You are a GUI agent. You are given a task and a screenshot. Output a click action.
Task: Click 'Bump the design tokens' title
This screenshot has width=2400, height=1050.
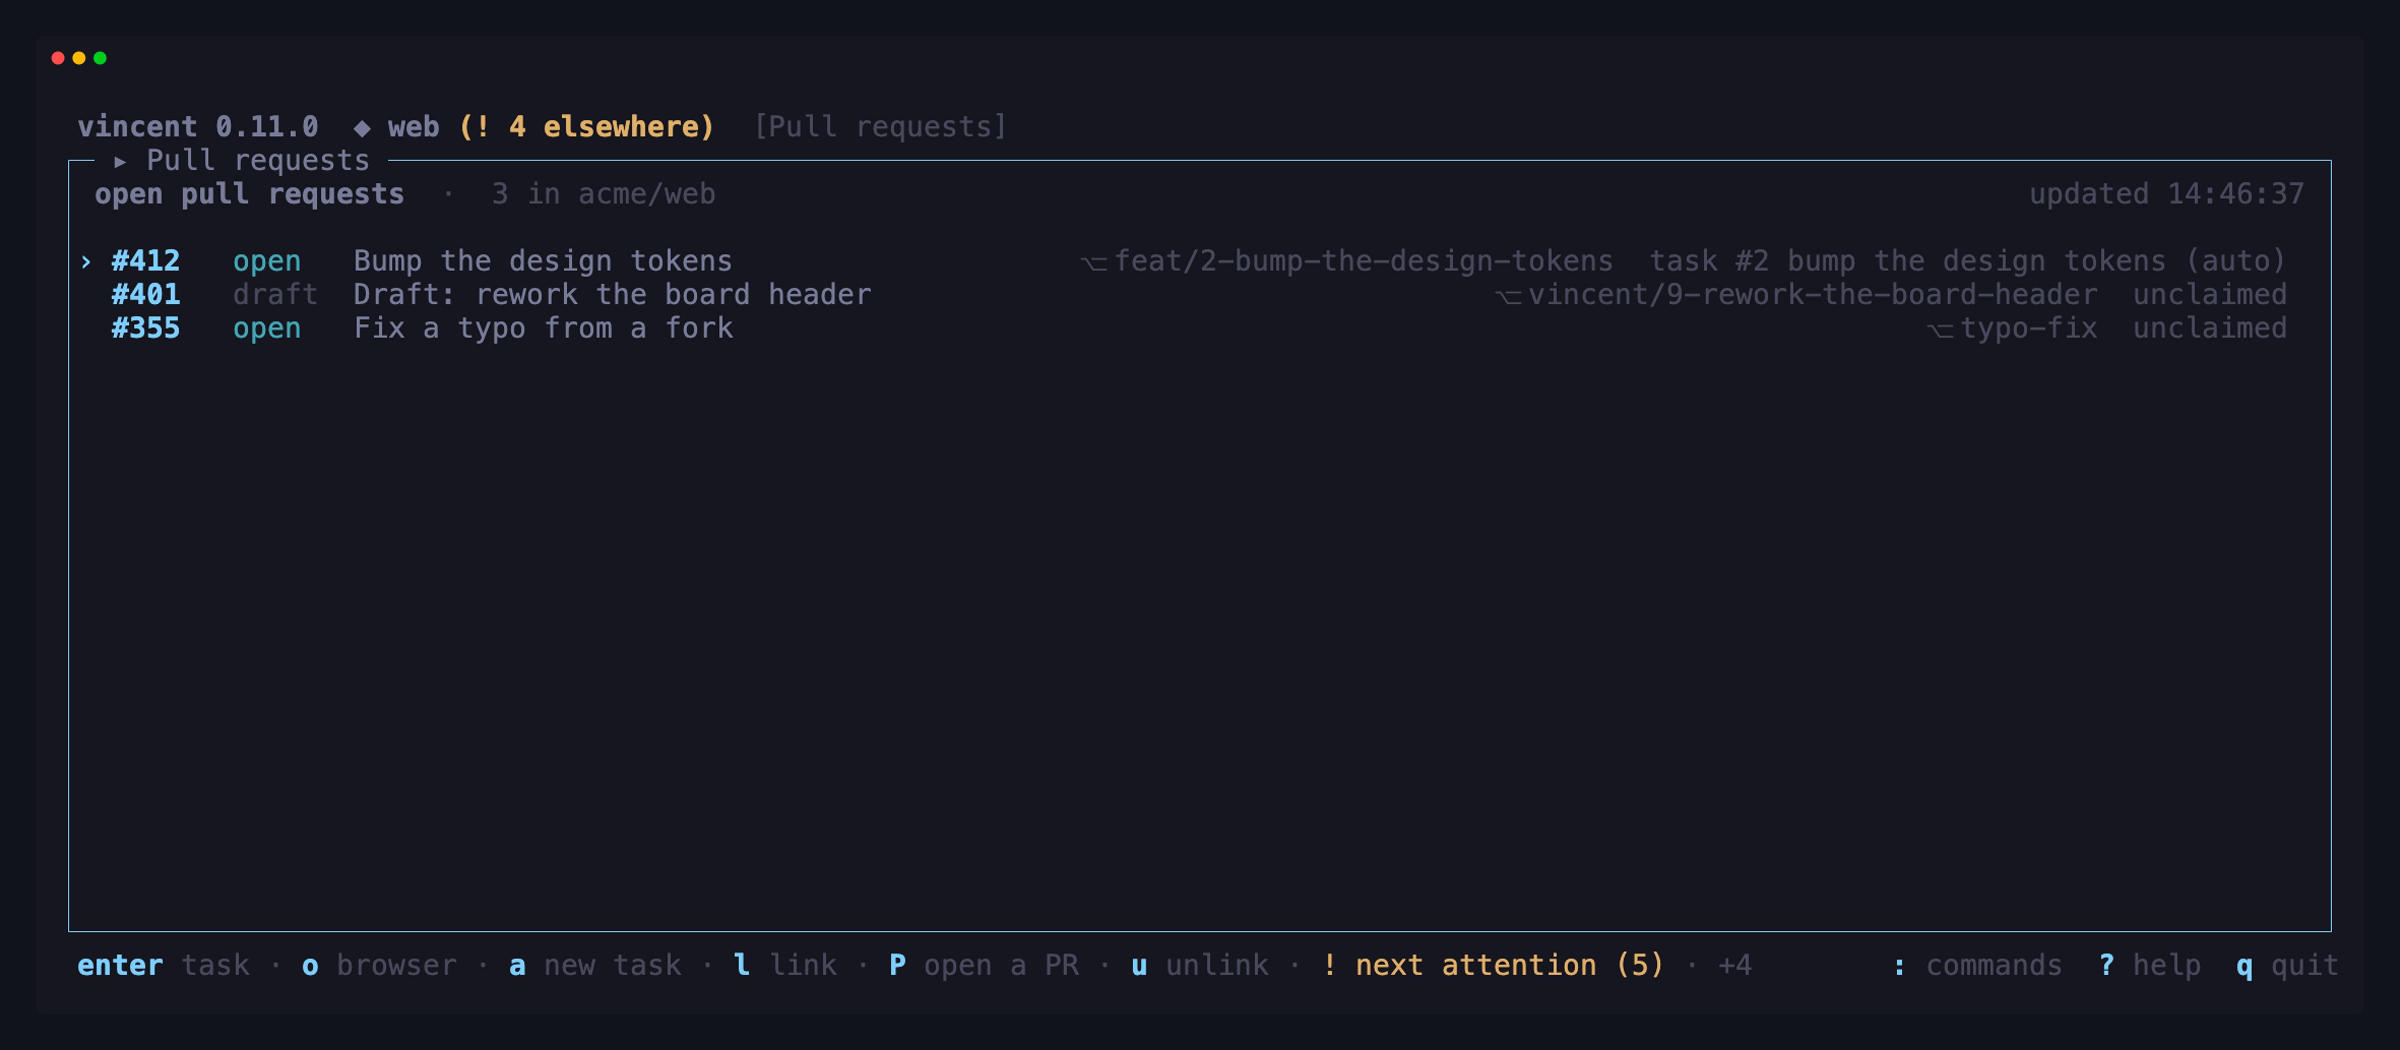click(543, 261)
